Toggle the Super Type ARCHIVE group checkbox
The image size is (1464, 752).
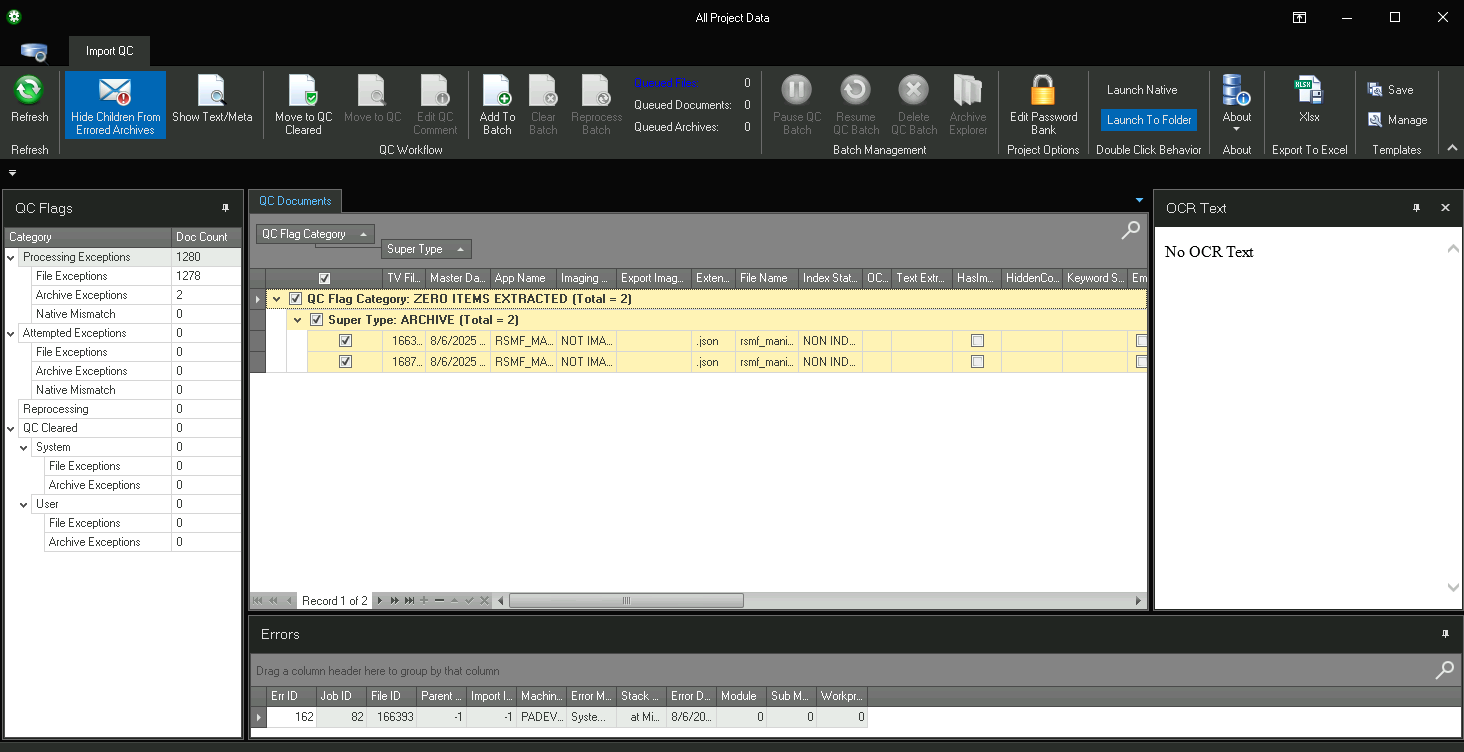(316, 320)
